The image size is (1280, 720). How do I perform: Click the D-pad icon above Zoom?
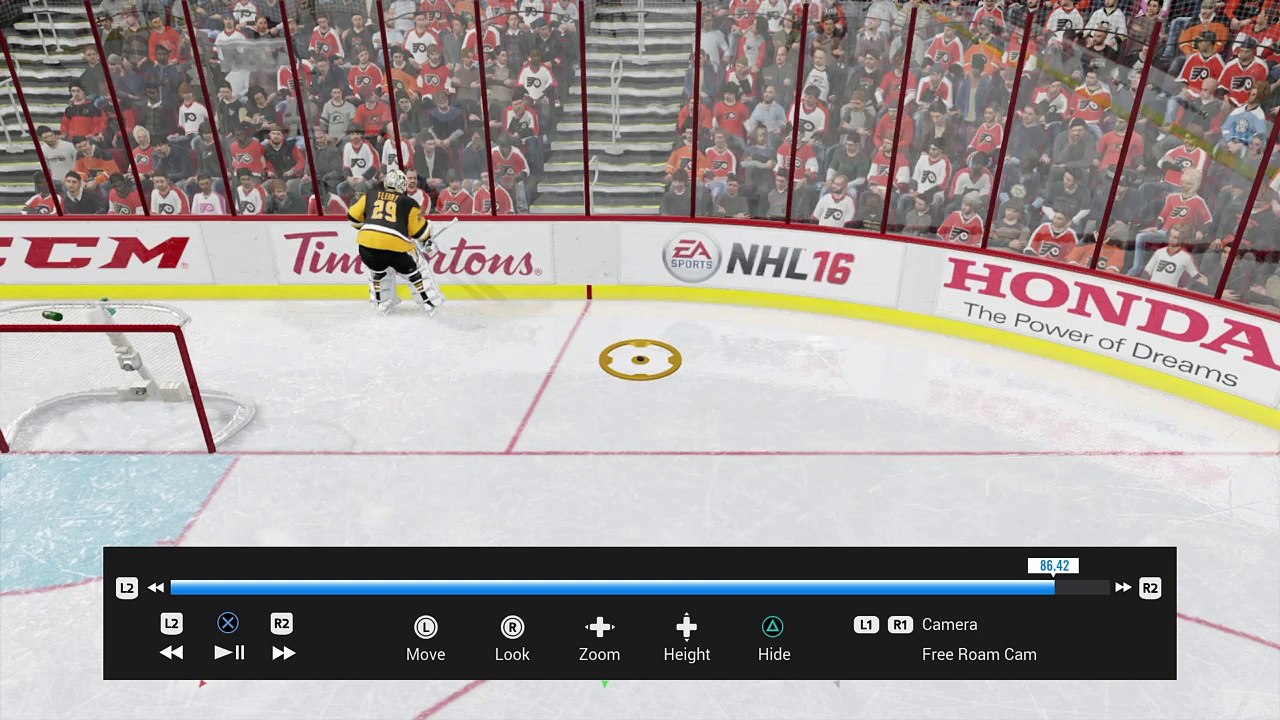[599, 627]
